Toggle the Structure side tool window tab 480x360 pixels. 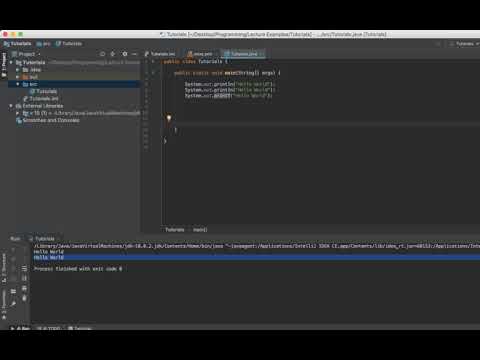(x=4, y=268)
